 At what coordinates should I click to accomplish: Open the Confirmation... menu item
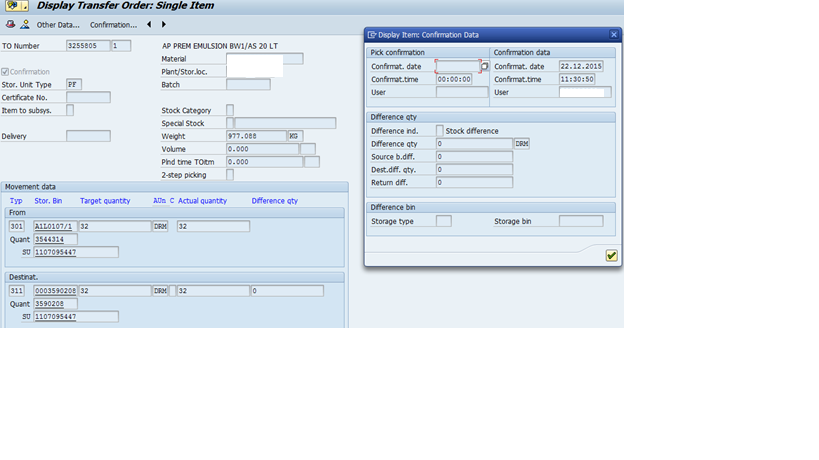pyautogui.click(x=114, y=24)
